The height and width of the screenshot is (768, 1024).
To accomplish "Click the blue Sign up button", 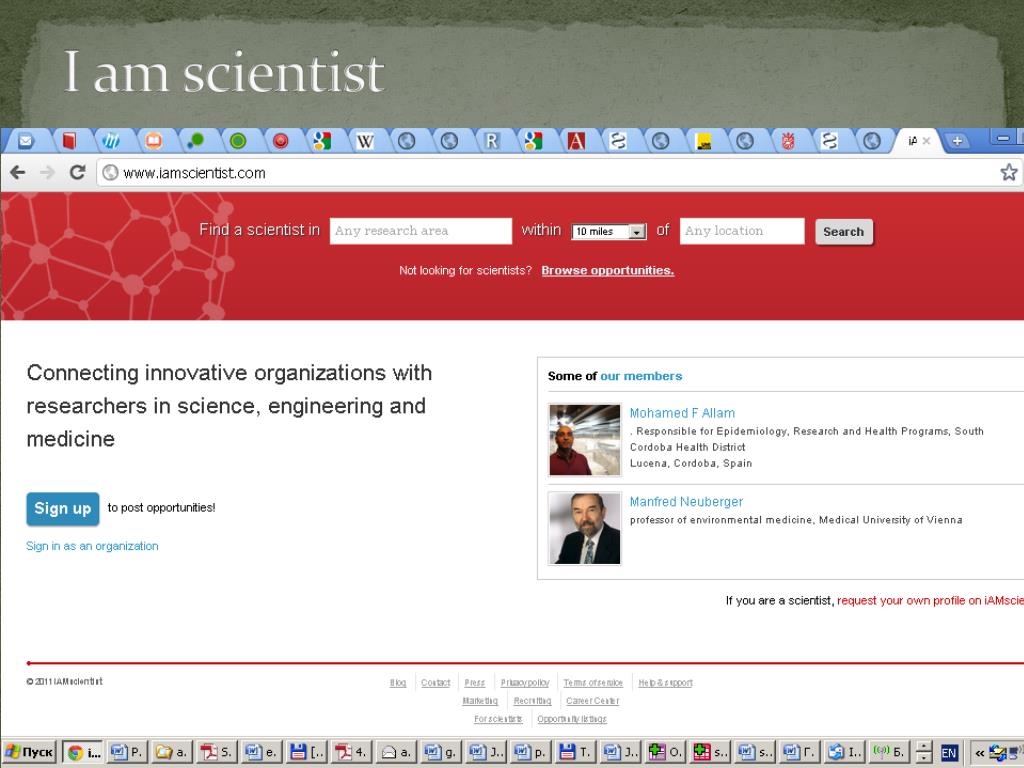I will click(63, 509).
